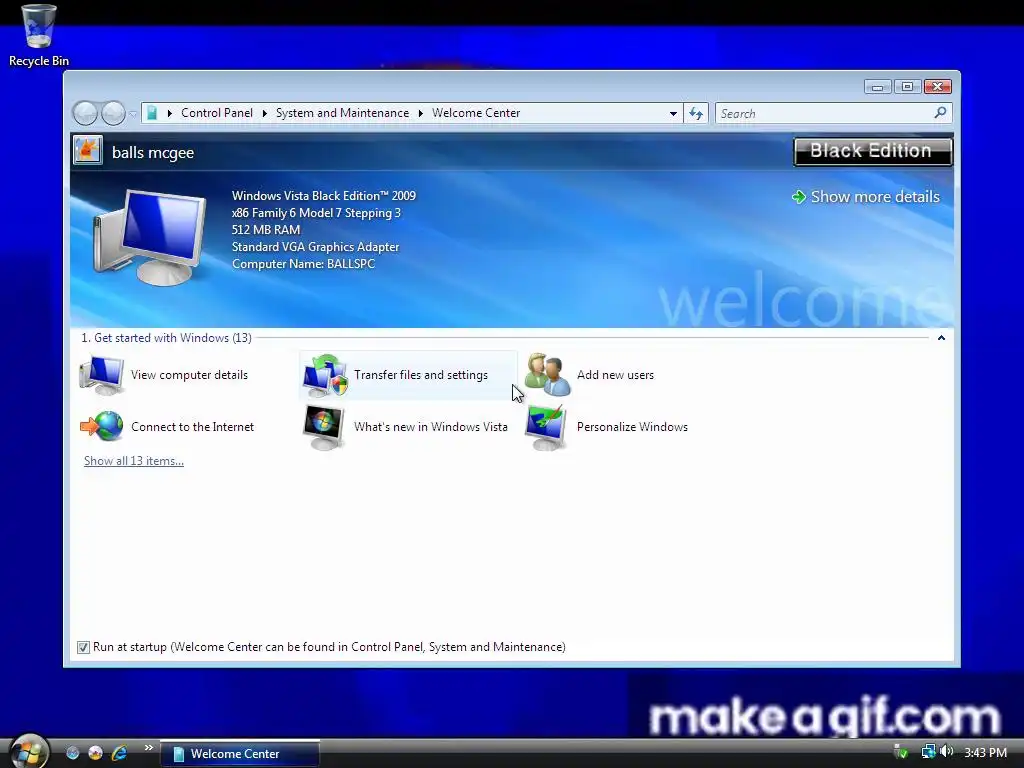
Task: Click the Forward navigation arrow button
Action: (x=113, y=113)
